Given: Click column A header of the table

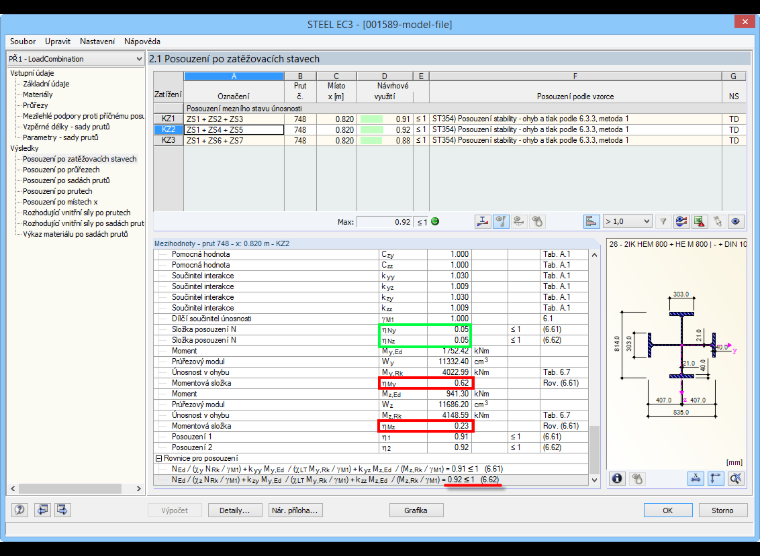Looking at the screenshot, I should click(x=234, y=76).
